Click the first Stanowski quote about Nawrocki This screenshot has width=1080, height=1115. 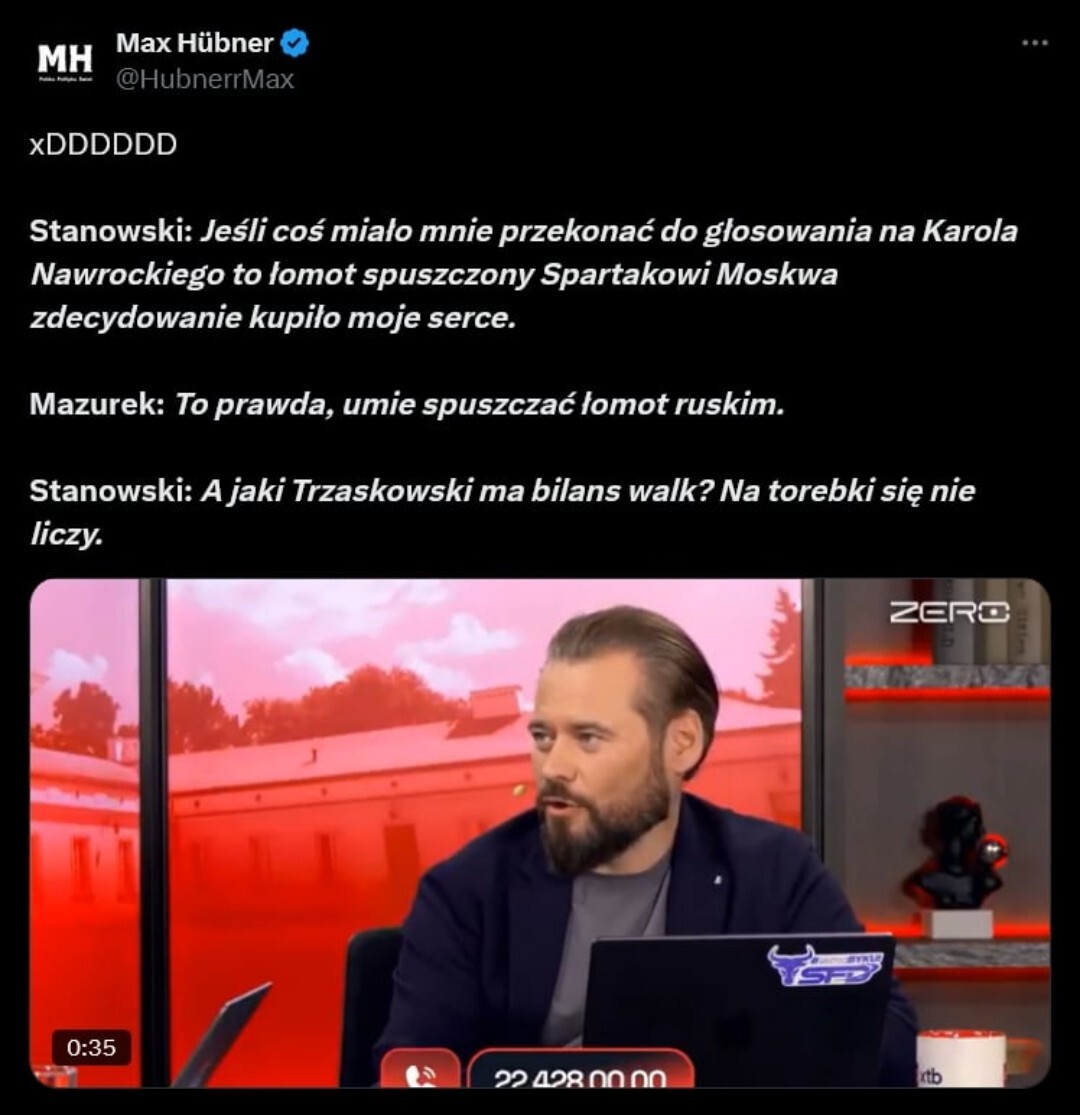pyautogui.click(x=524, y=274)
